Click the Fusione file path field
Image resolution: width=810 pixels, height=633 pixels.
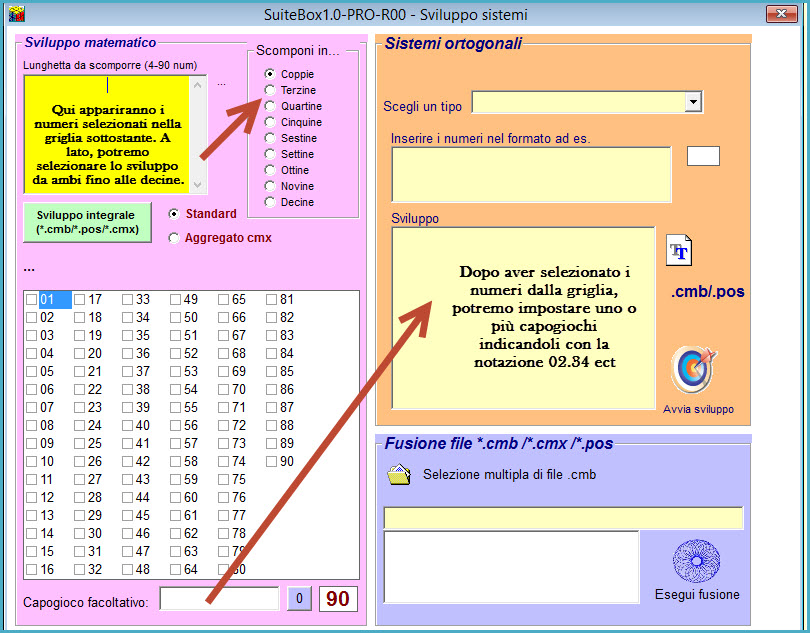pyautogui.click(x=563, y=517)
